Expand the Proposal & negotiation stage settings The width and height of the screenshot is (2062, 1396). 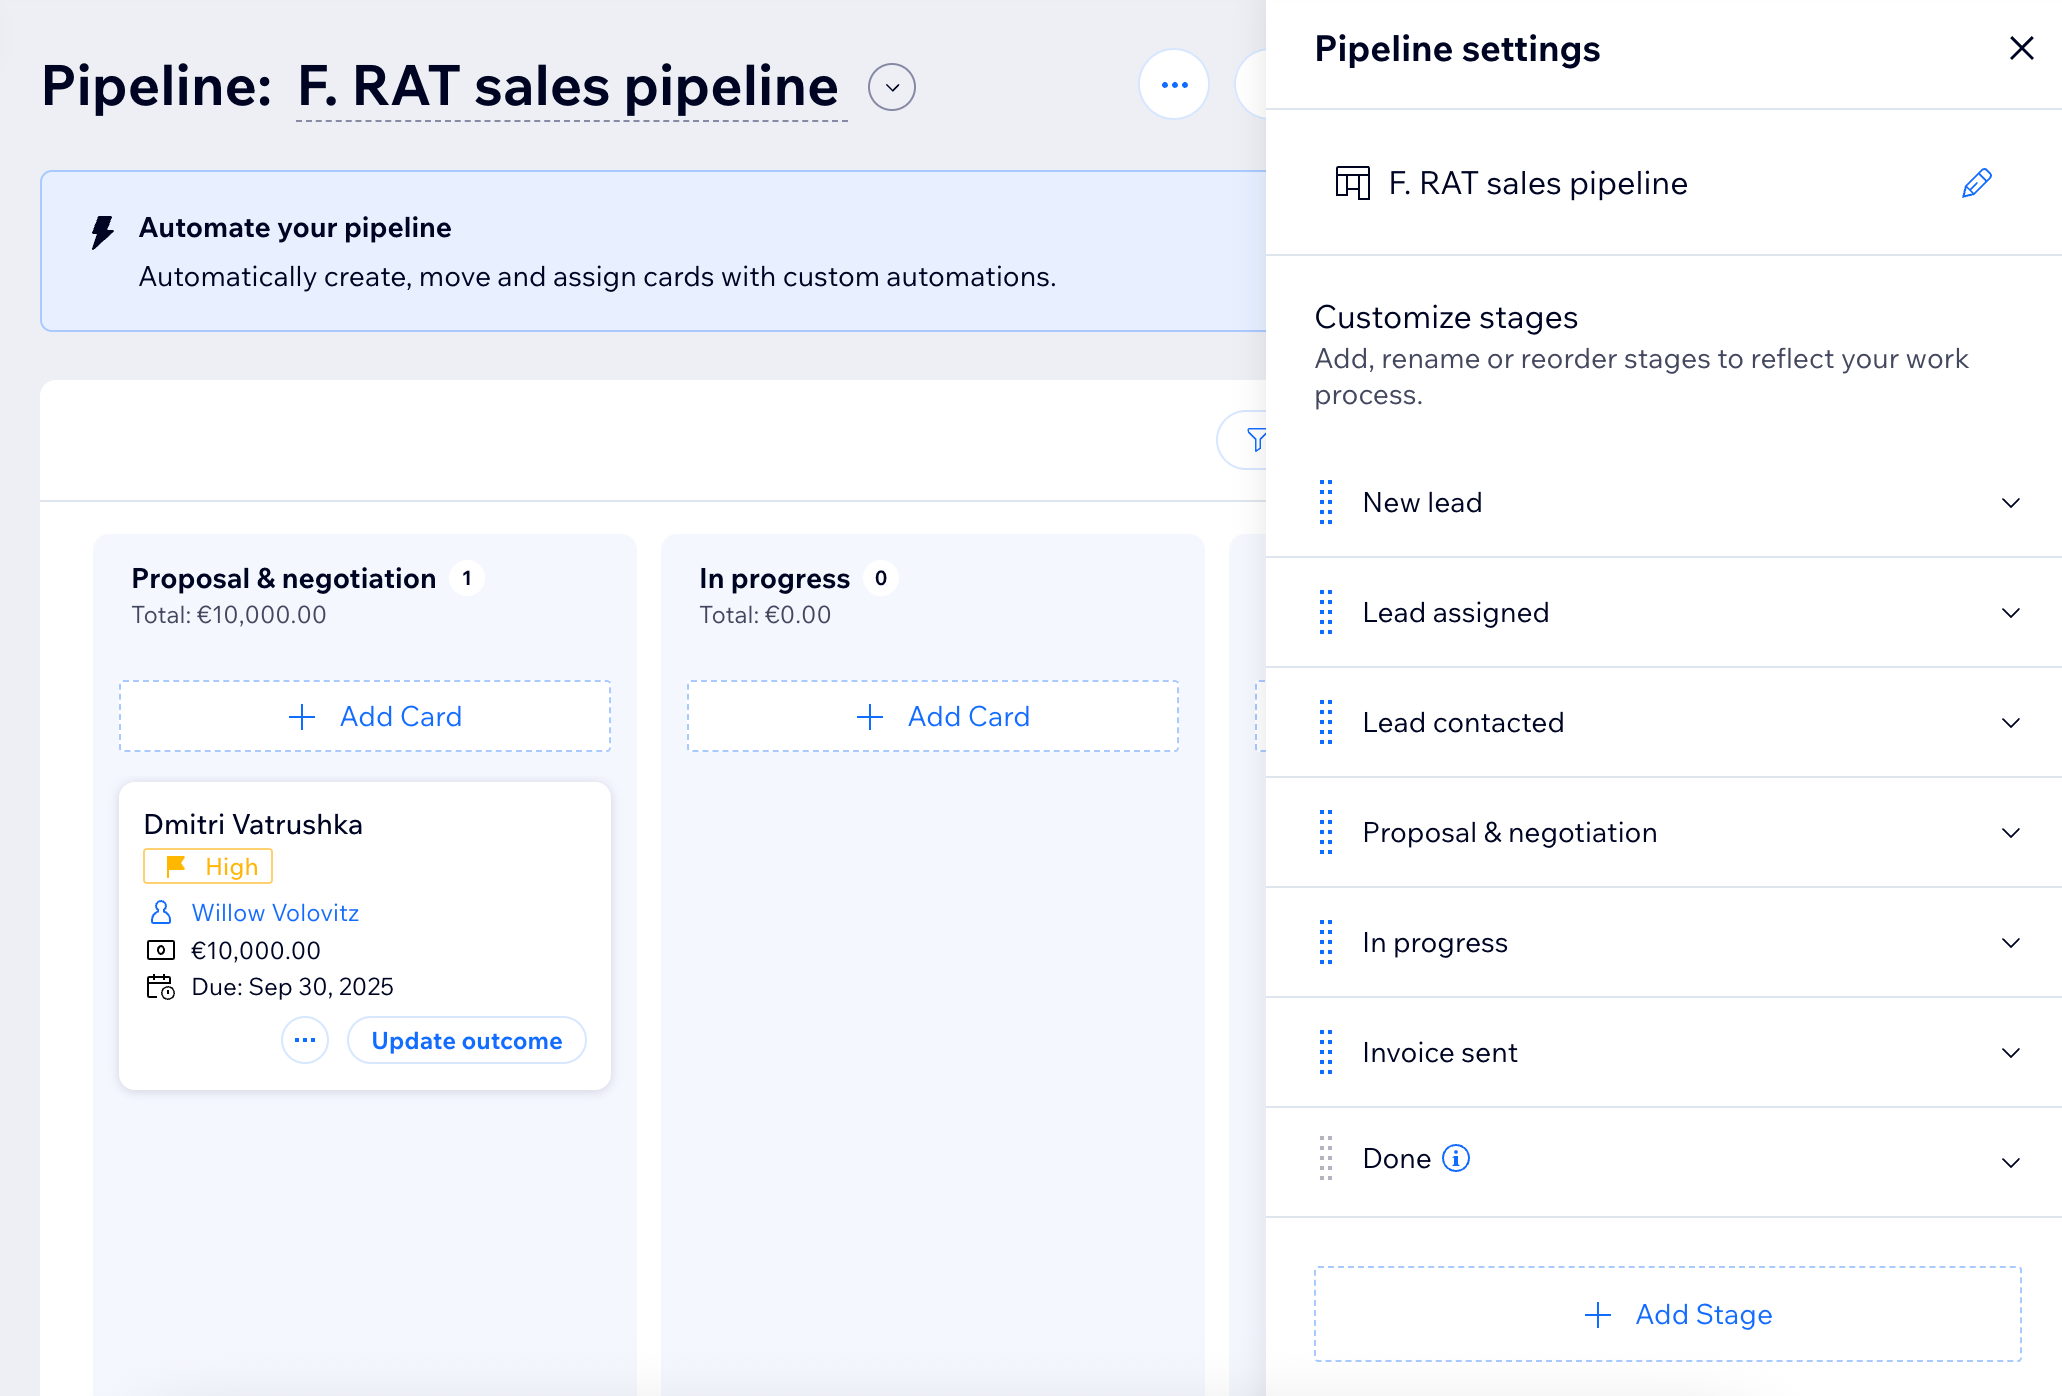2011,833
